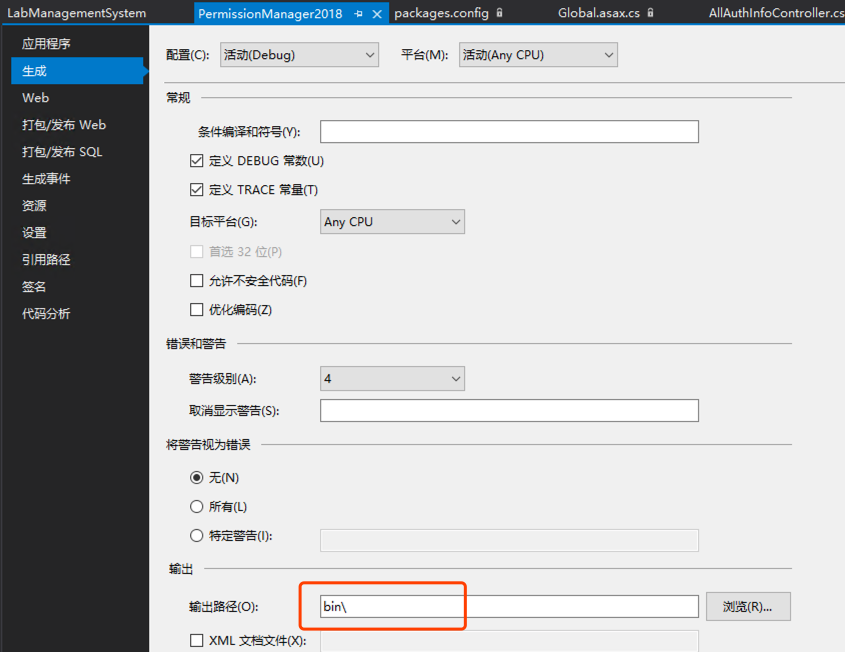Enable 允许不安全代码 checkbox
The height and width of the screenshot is (652, 845).
coord(197,281)
